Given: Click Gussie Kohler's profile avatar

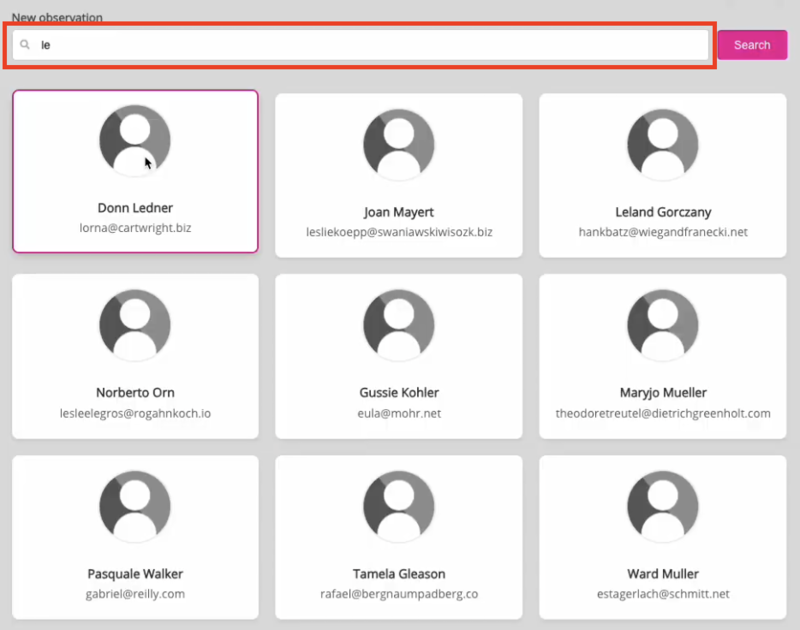Looking at the screenshot, I should tap(399, 324).
